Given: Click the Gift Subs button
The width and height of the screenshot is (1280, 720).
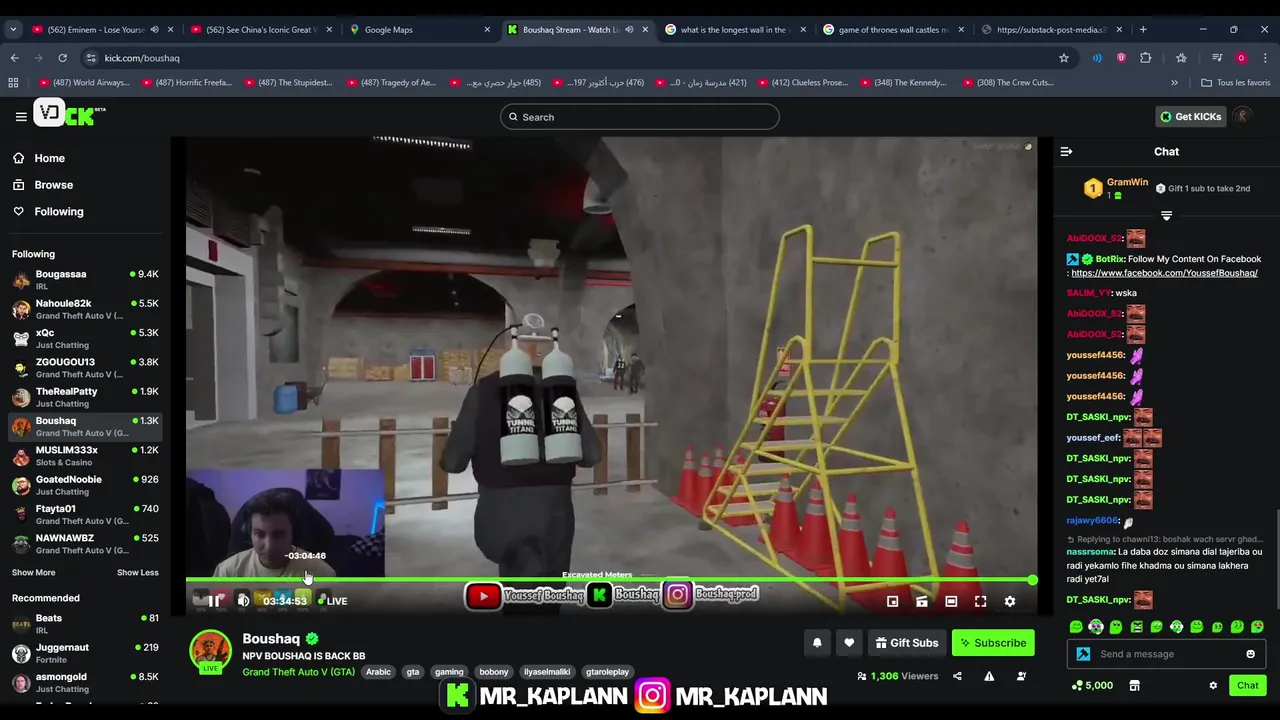Looking at the screenshot, I should [906, 643].
